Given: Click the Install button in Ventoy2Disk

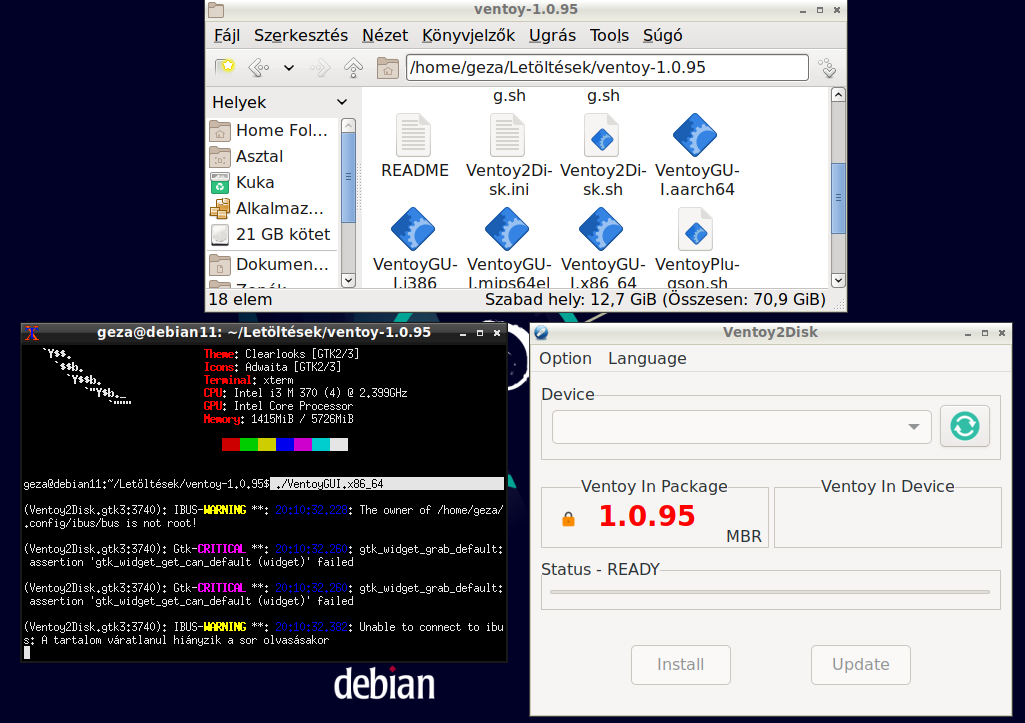Looking at the screenshot, I should click(681, 665).
